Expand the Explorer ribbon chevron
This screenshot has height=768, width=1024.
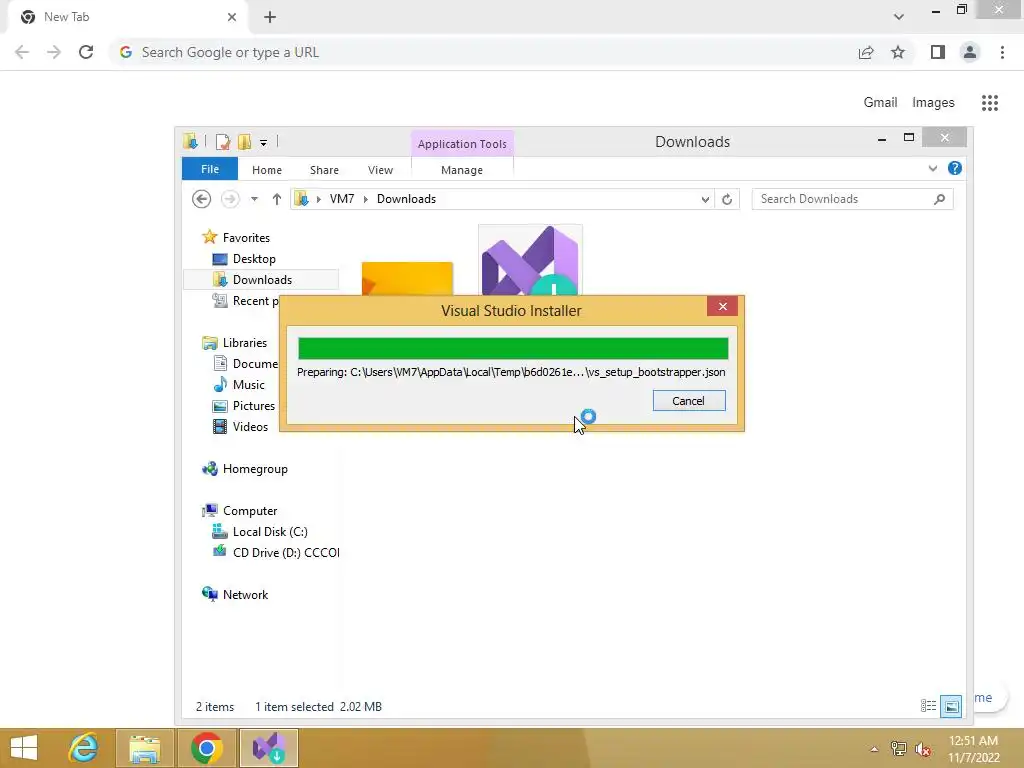[933, 168]
